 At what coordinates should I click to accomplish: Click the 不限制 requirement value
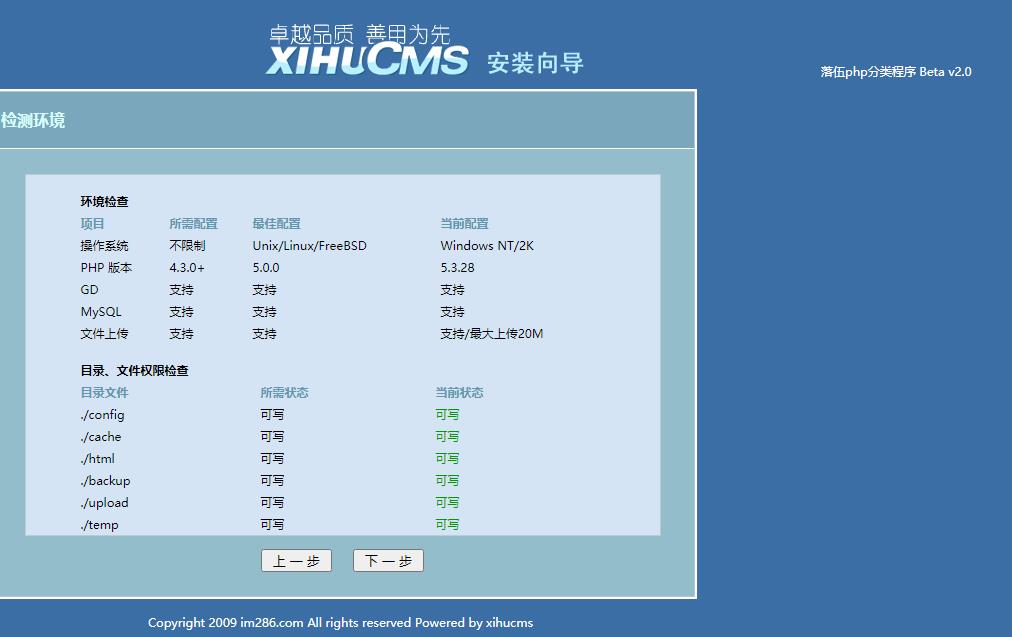tap(187, 246)
